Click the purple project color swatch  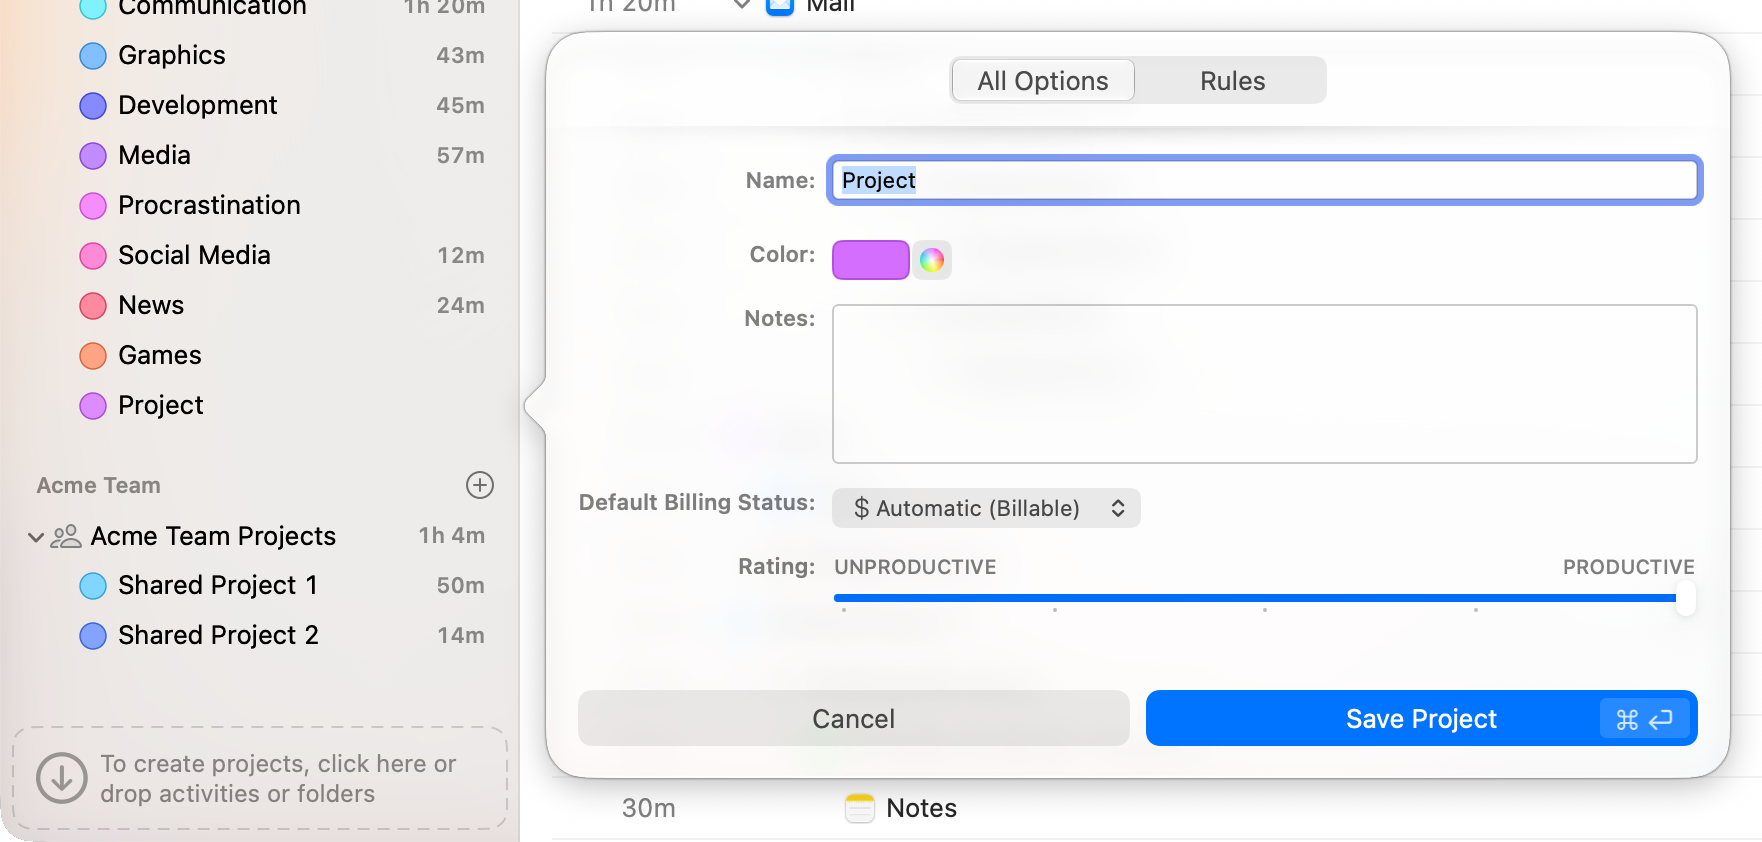click(870, 260)
